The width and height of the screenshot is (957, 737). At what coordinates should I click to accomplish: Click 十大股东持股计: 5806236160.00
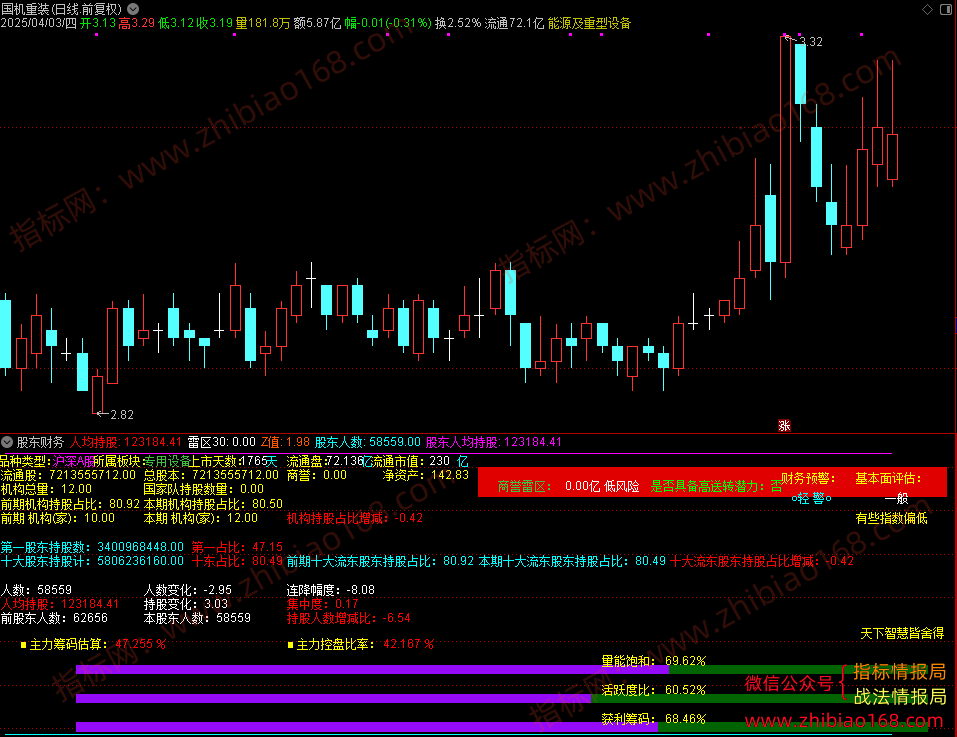[92, 561]
